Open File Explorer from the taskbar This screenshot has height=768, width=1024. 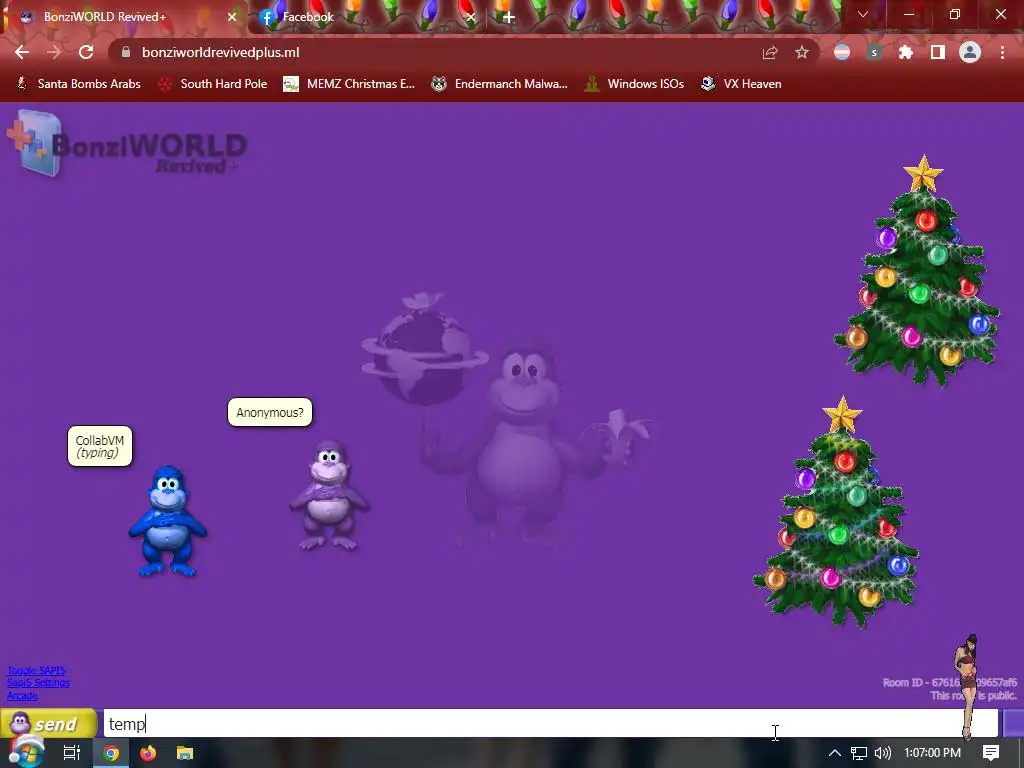pyautogui.click(x=185, y=753)
